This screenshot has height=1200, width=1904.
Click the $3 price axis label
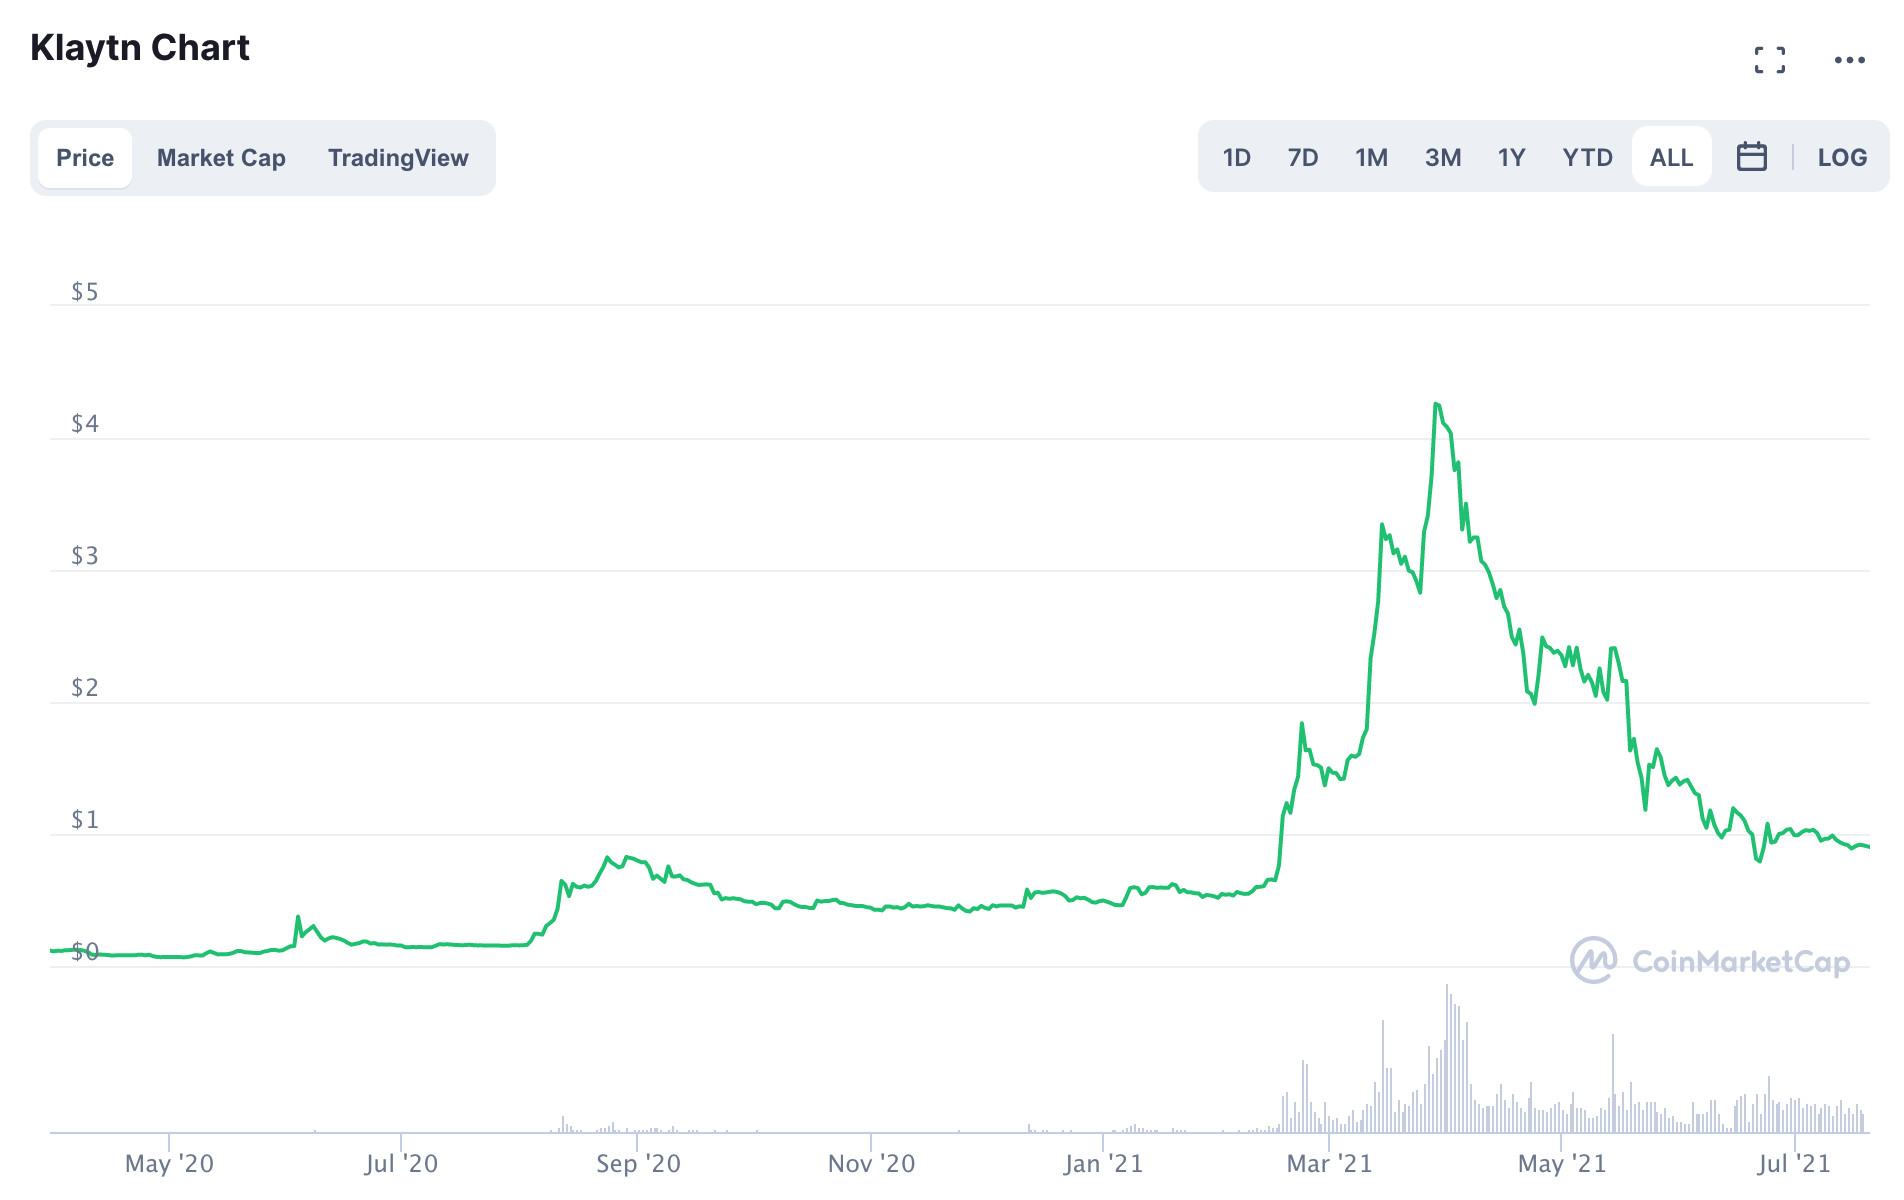pos(85,555)
